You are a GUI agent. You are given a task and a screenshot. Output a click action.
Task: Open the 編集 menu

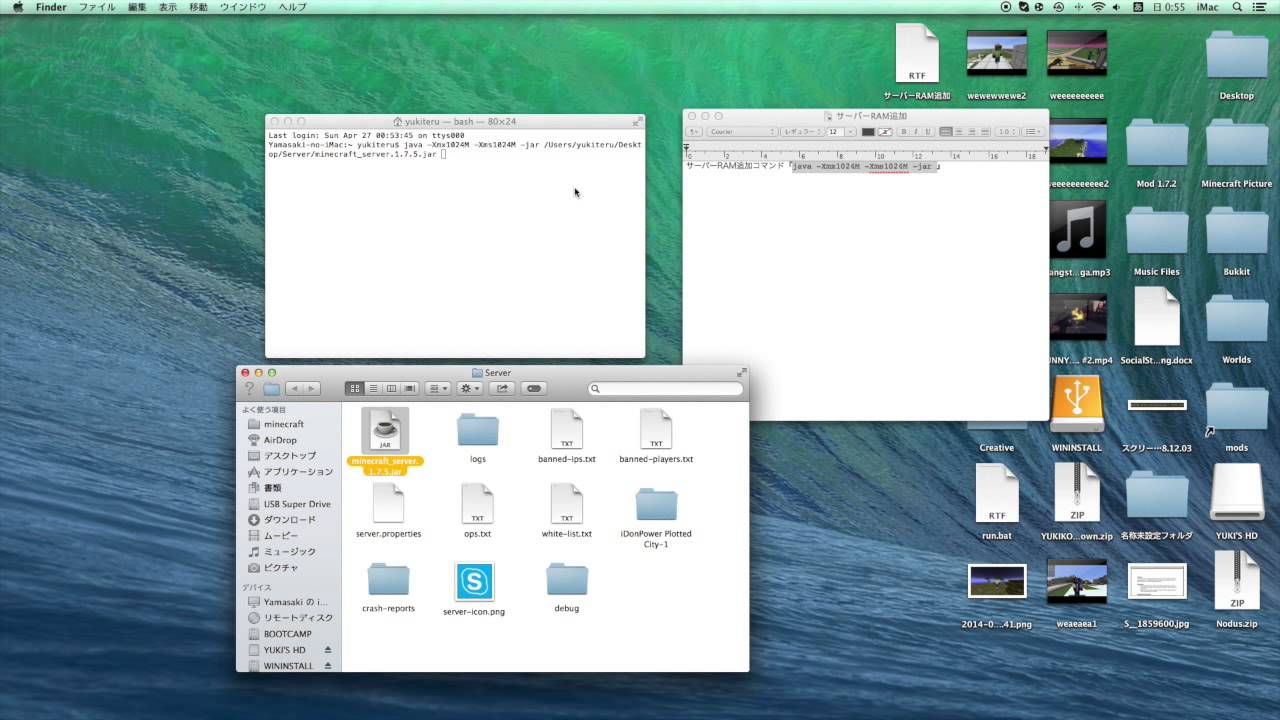coord(137,7)
